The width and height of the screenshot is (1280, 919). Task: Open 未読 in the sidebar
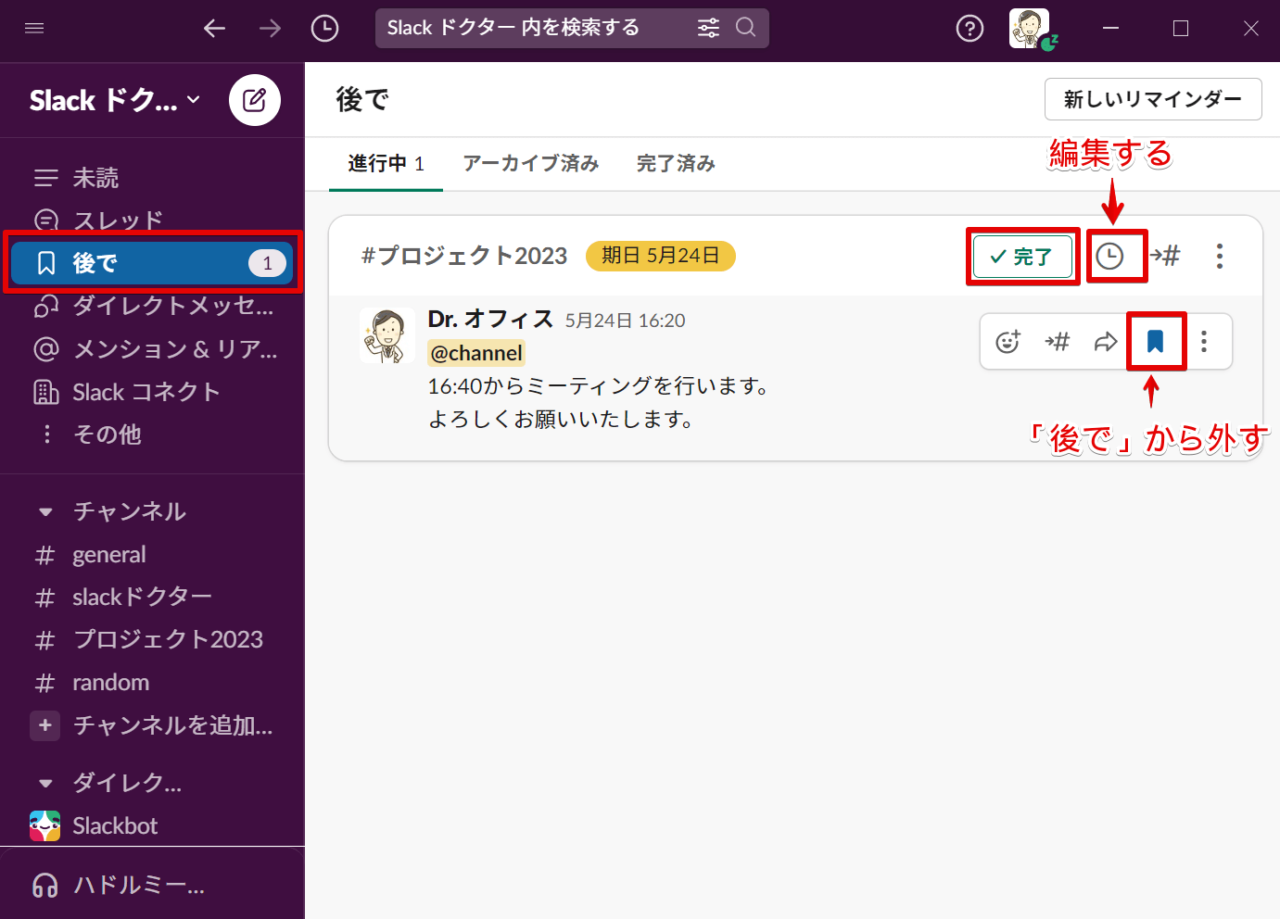point(150,178)
